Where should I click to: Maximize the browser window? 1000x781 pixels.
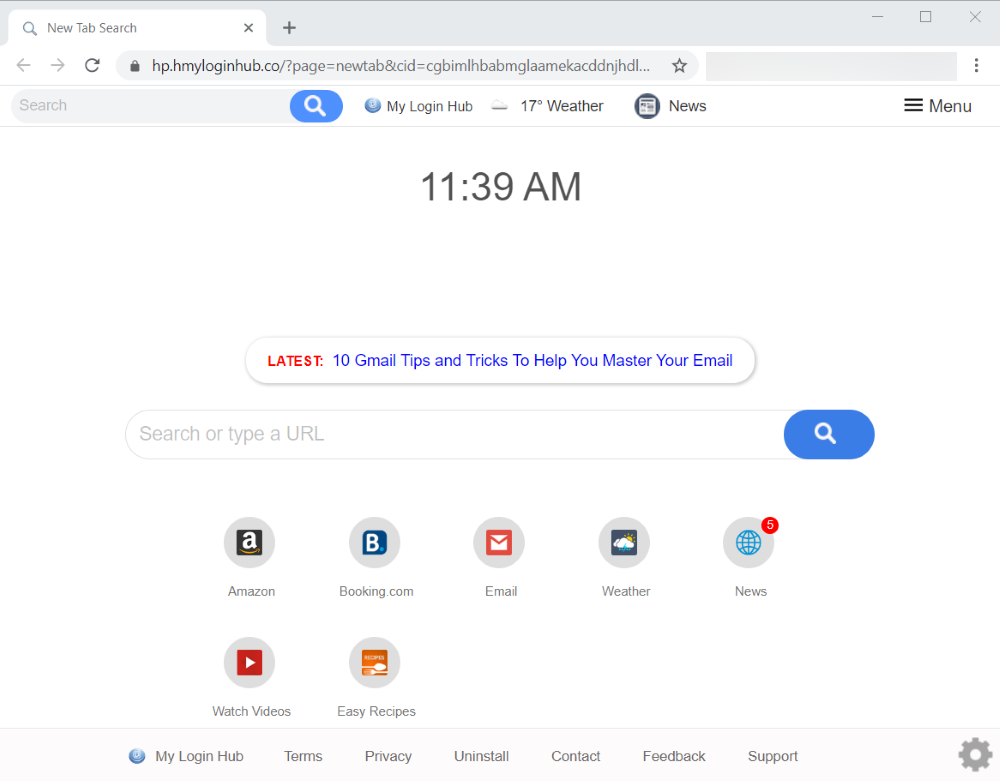click(925, 17)
